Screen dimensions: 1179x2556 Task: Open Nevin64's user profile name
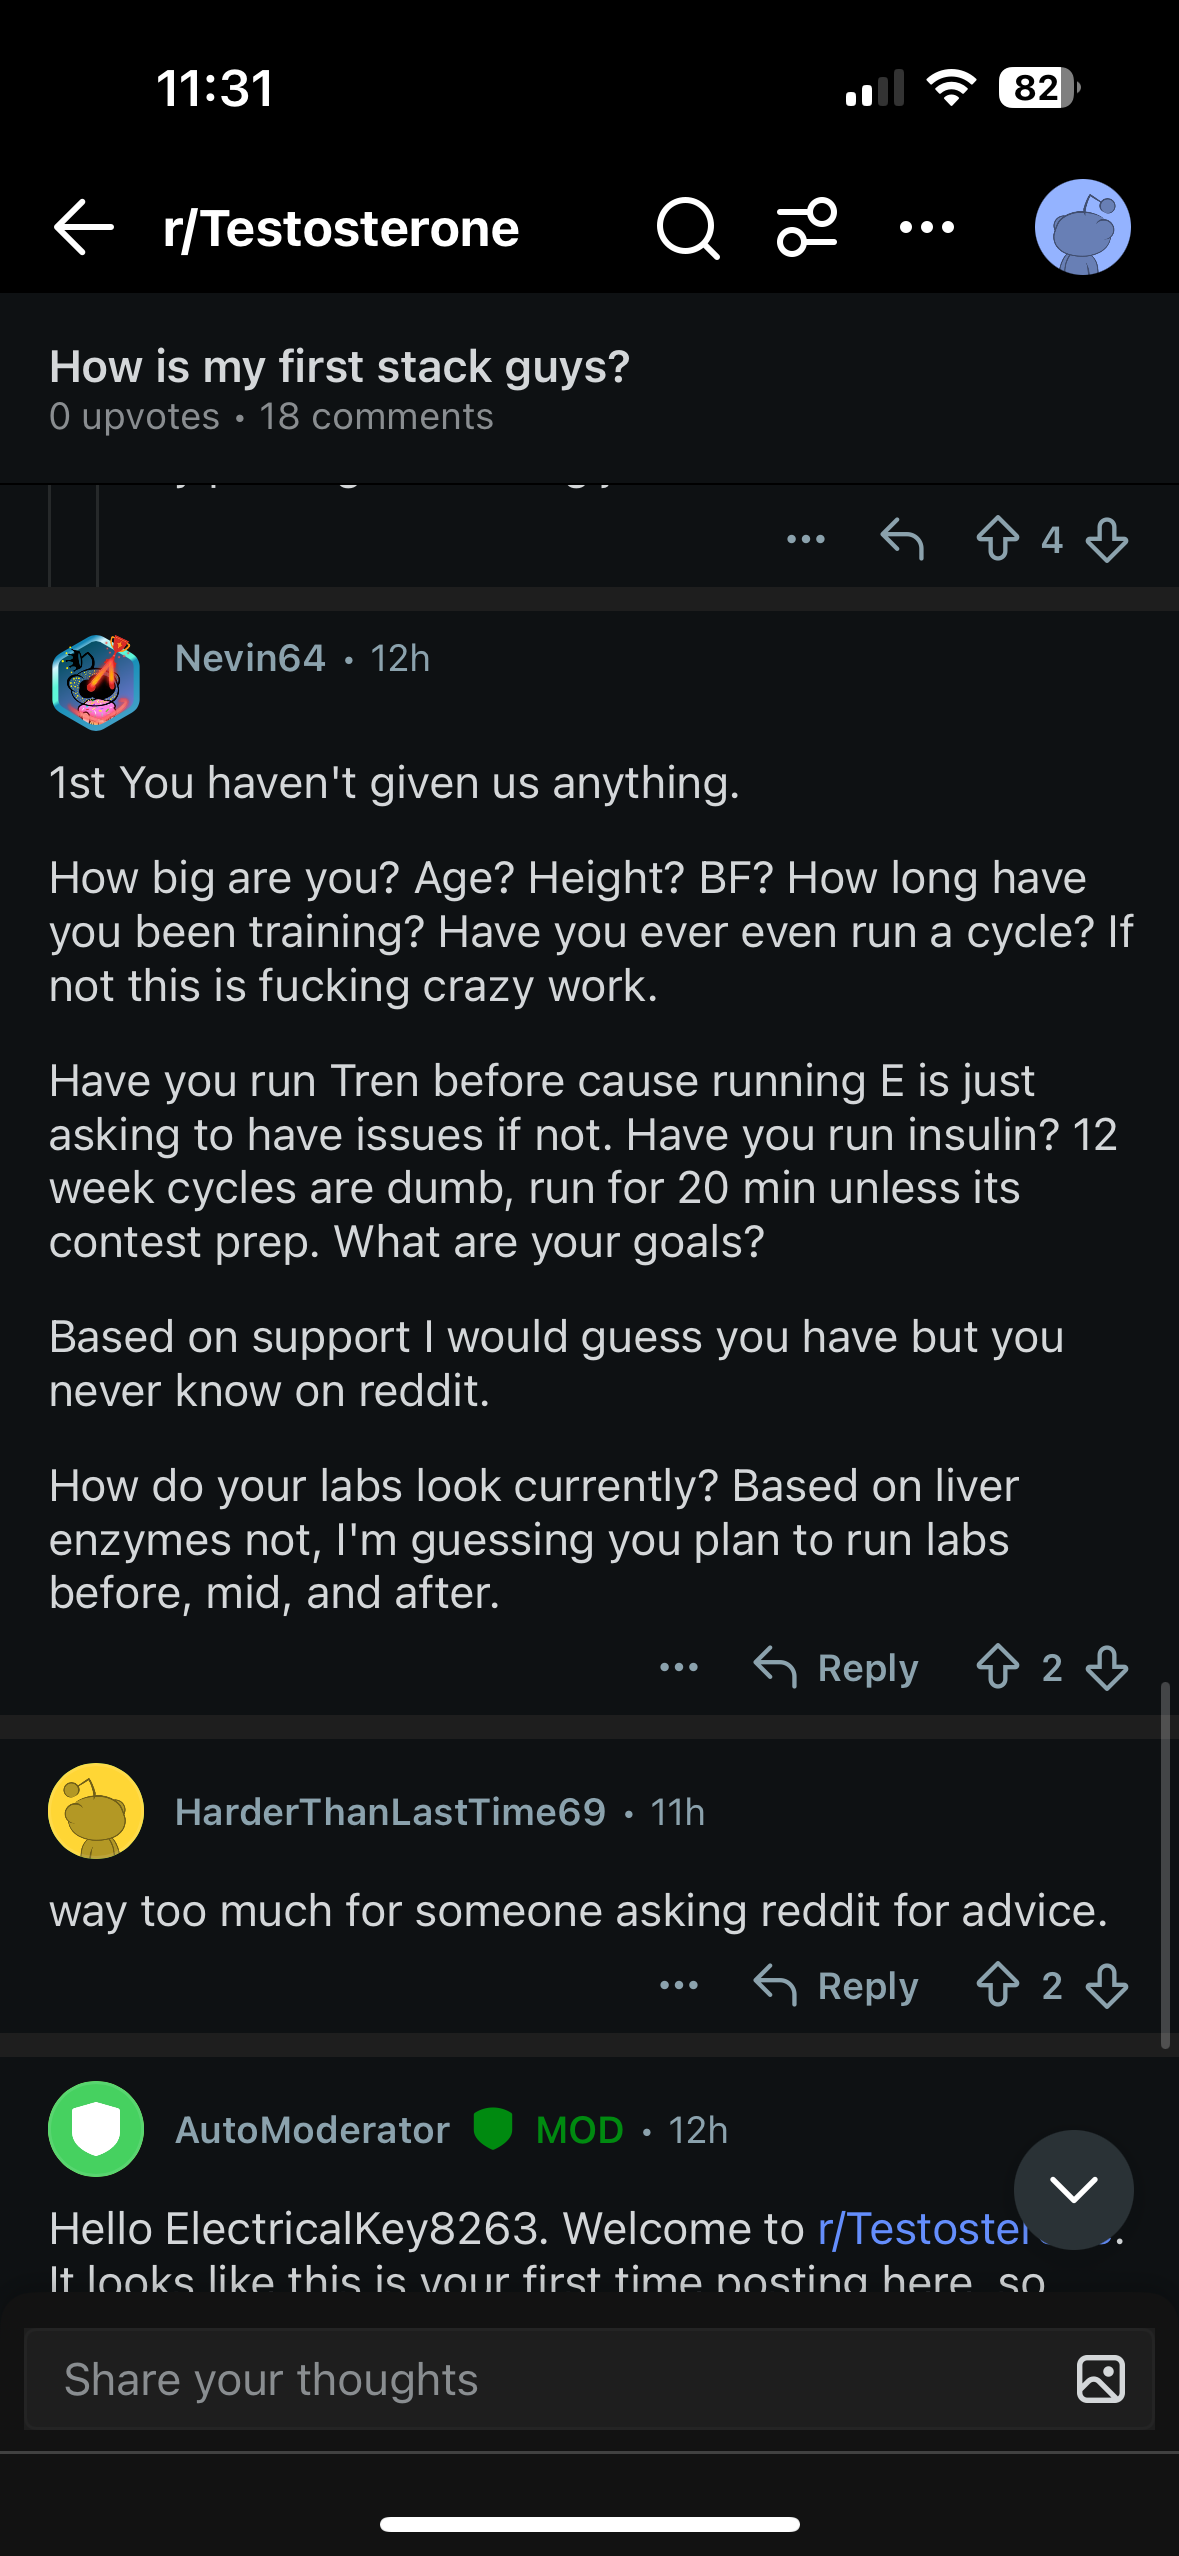(250, 658)
